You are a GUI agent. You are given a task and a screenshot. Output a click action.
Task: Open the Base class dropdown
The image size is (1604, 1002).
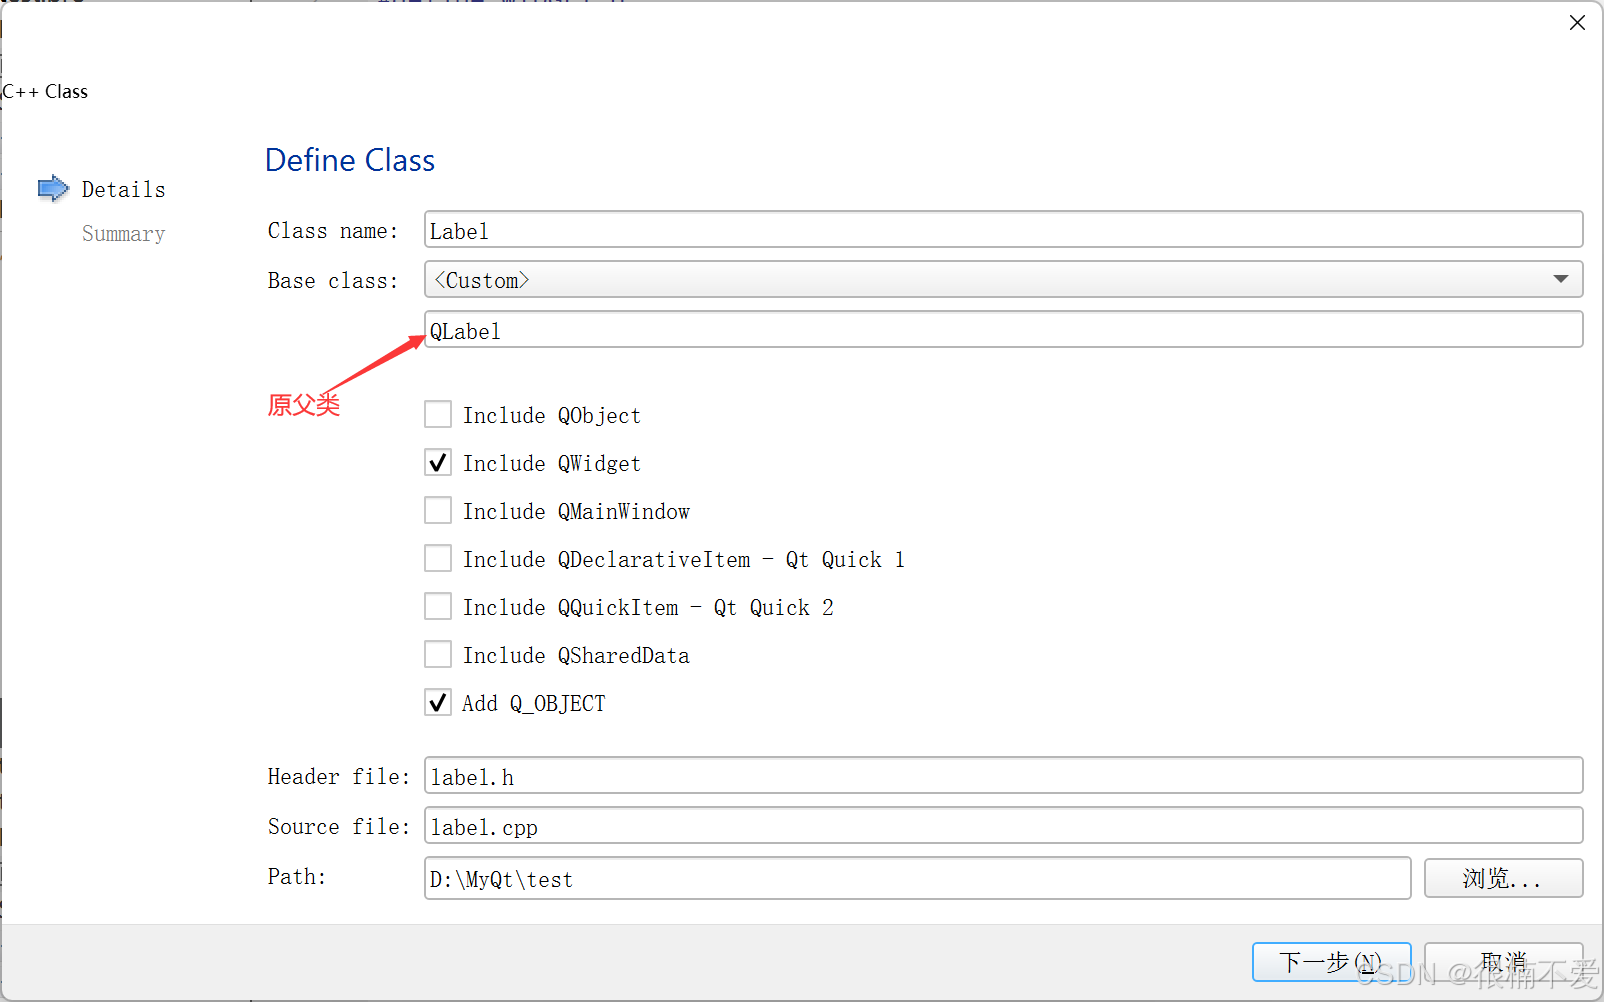click(1003, 279)
